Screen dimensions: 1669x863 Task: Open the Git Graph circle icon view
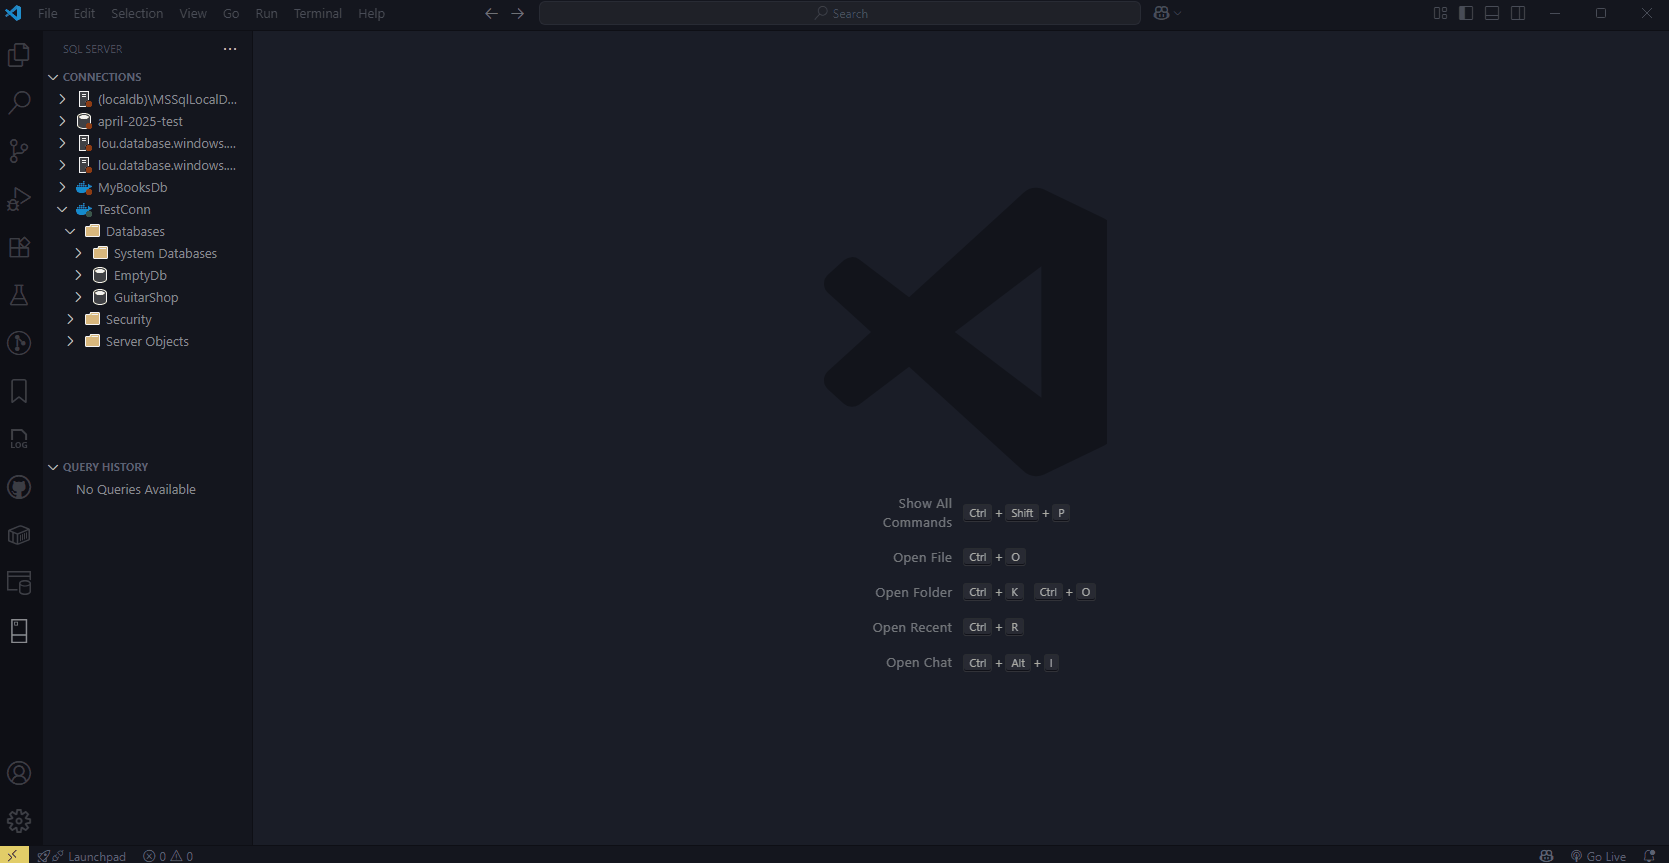coord(19,343)
